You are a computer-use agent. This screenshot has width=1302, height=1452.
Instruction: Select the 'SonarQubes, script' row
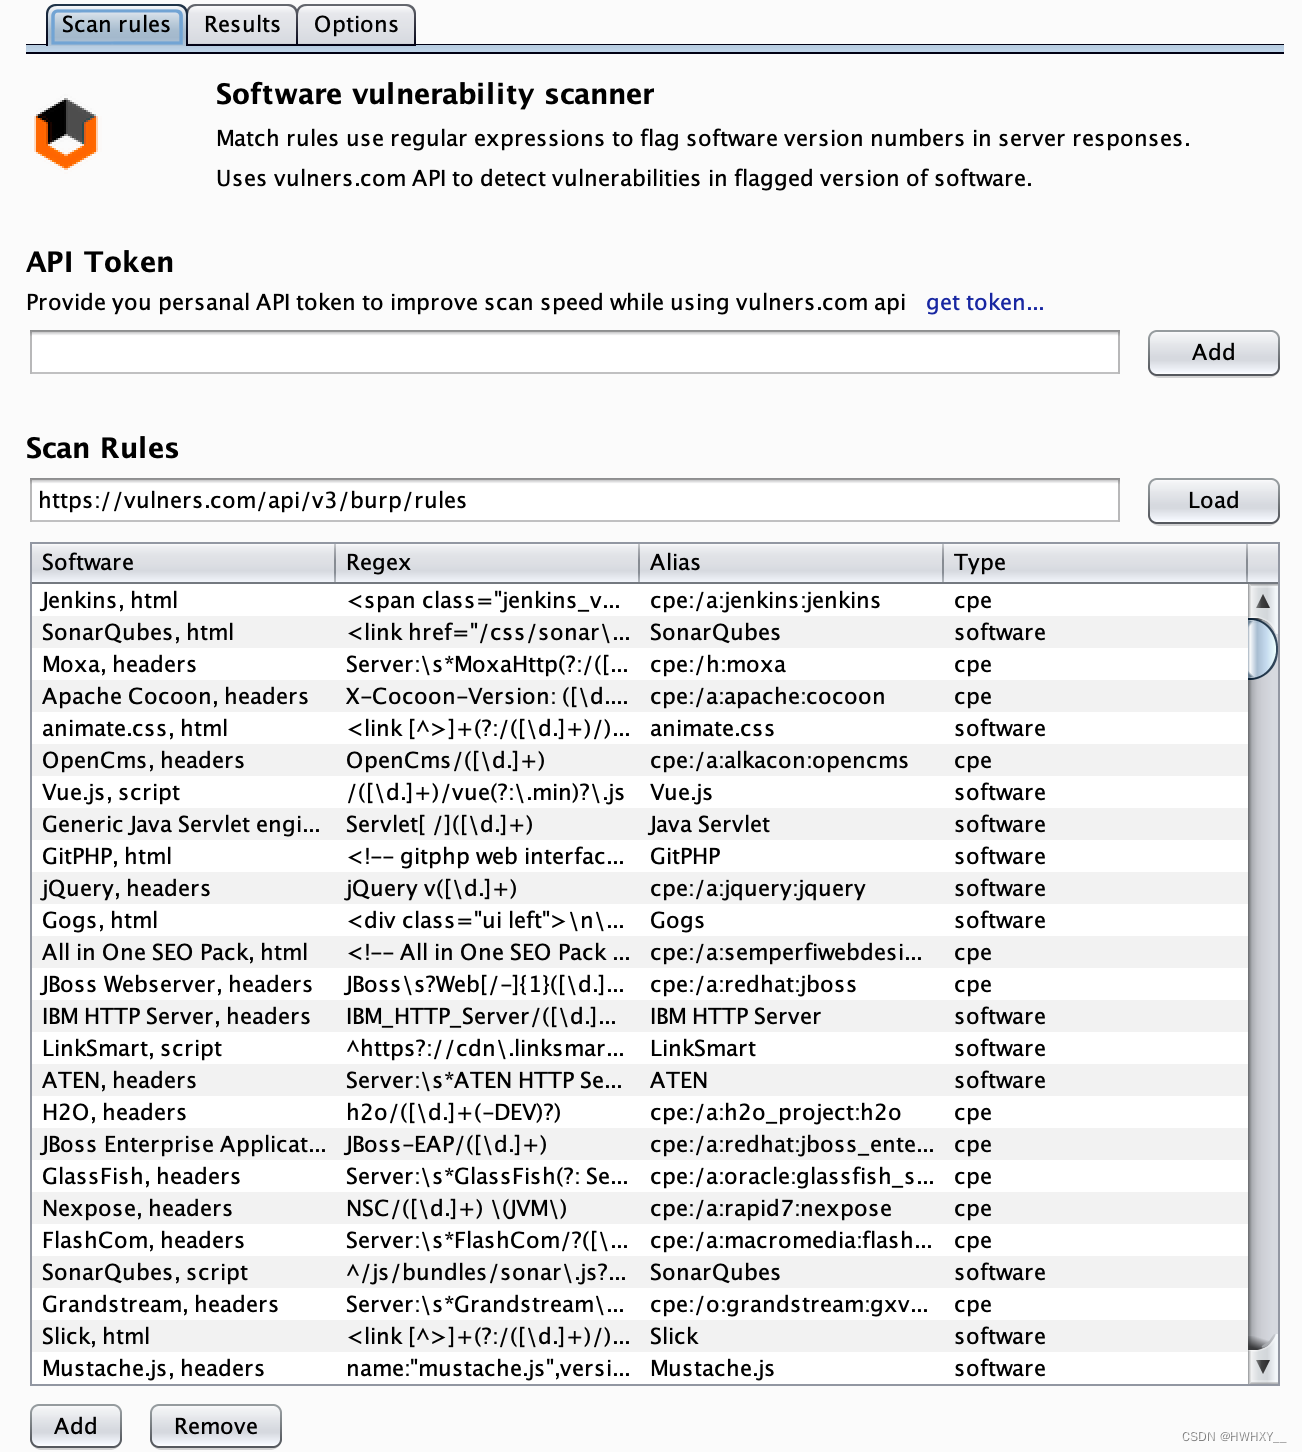[640, 1272]
